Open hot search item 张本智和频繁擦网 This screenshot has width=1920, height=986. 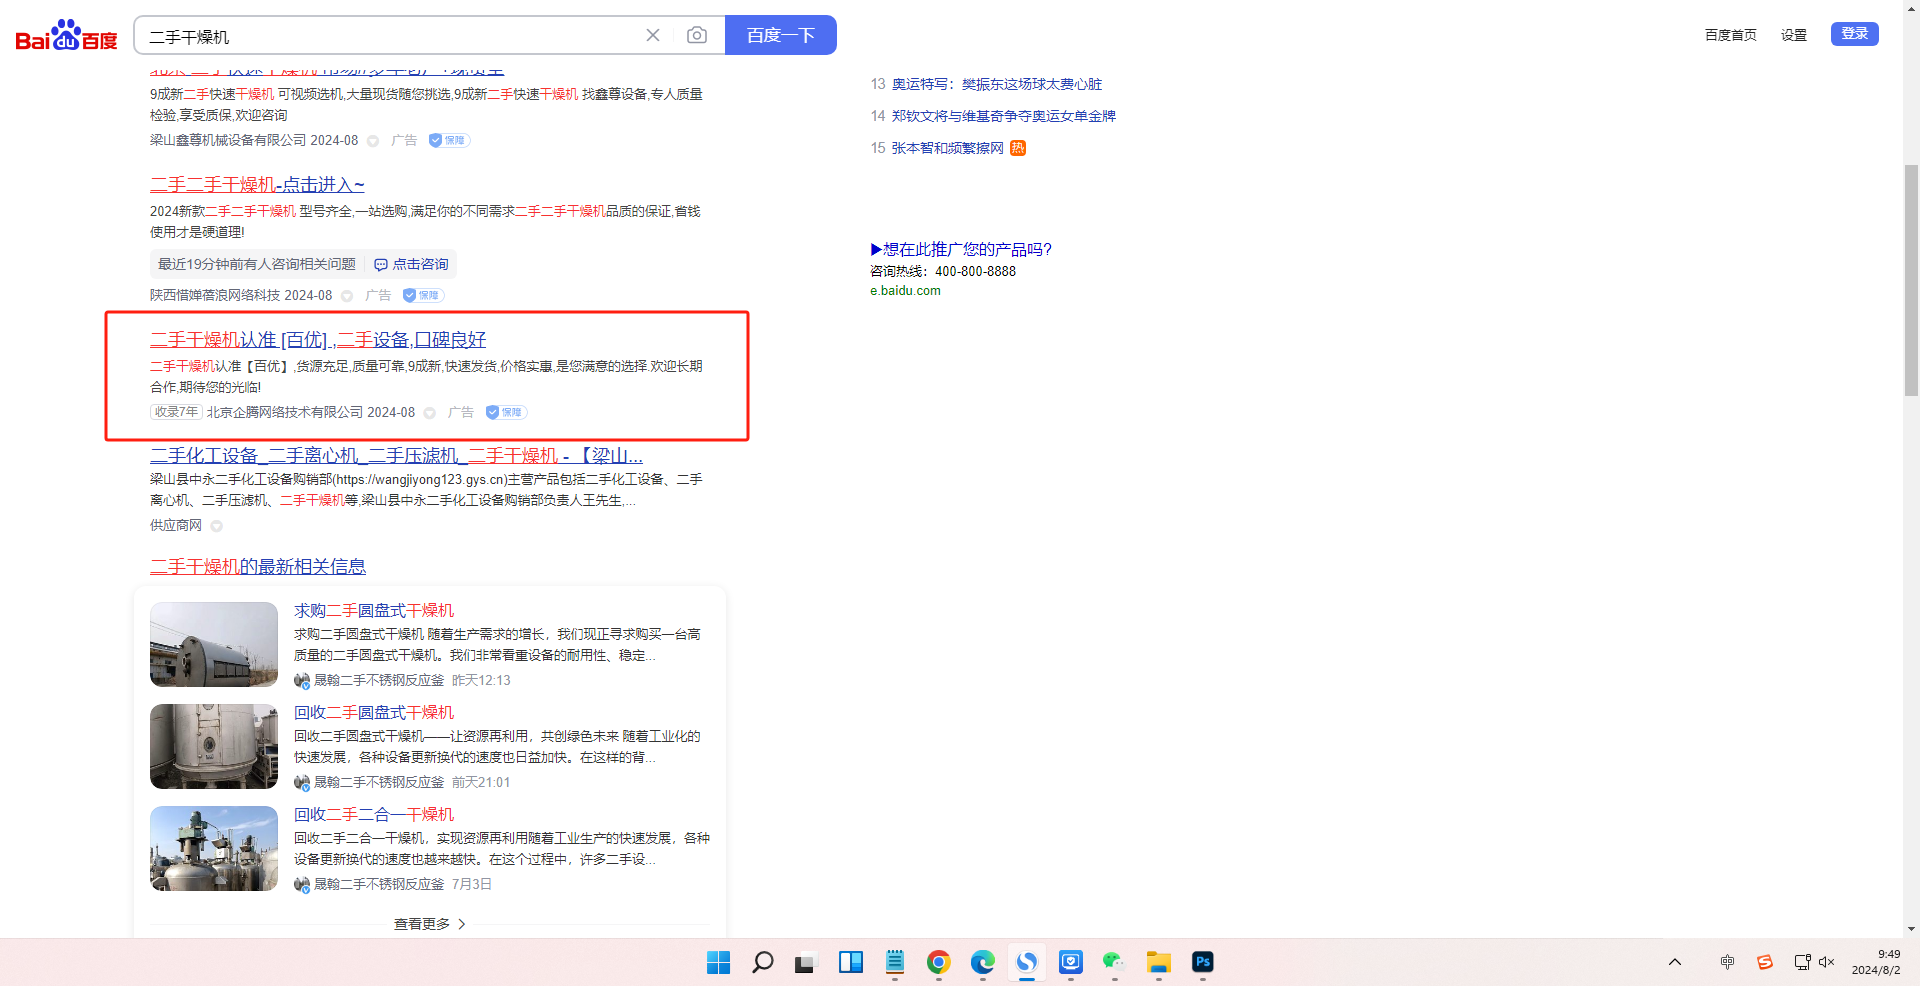[948, 148]
